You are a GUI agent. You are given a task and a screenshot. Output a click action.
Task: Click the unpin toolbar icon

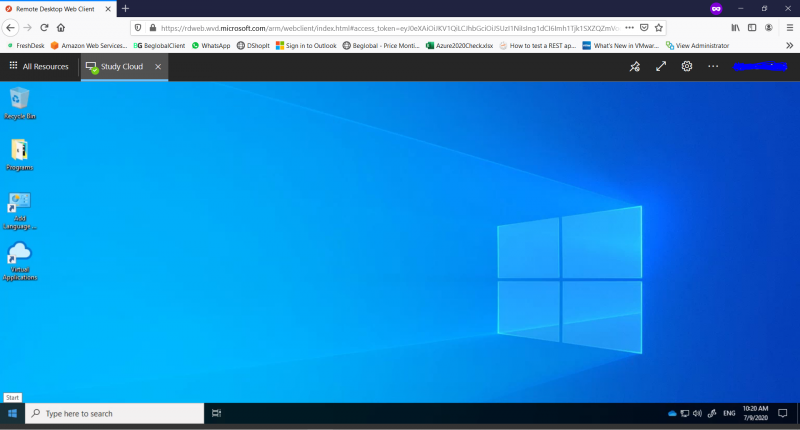[x=635, y=67]
